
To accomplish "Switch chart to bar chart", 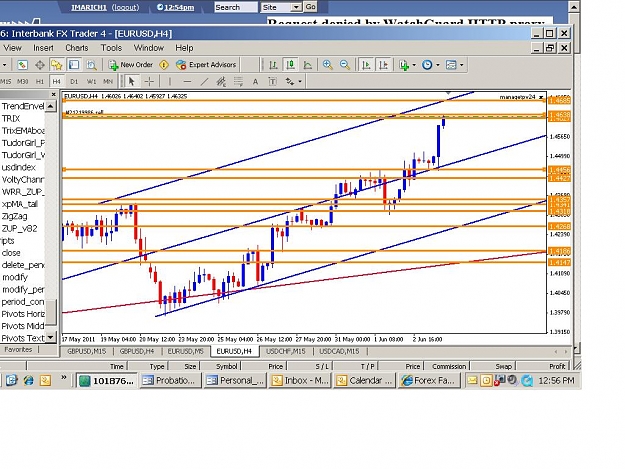I will coord(273,65).
